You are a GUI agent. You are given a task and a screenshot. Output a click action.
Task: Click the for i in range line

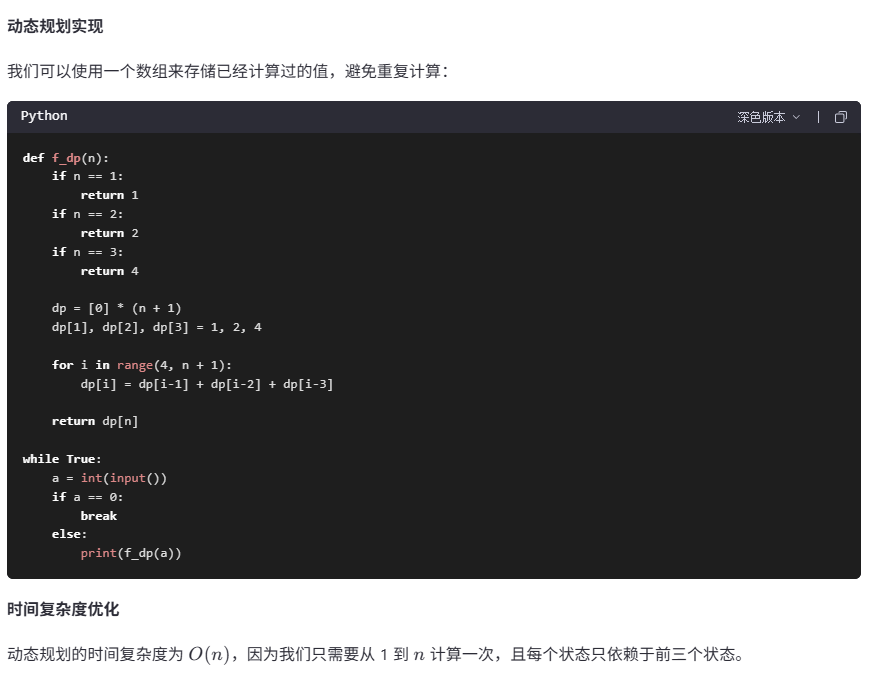pos(141,365)
